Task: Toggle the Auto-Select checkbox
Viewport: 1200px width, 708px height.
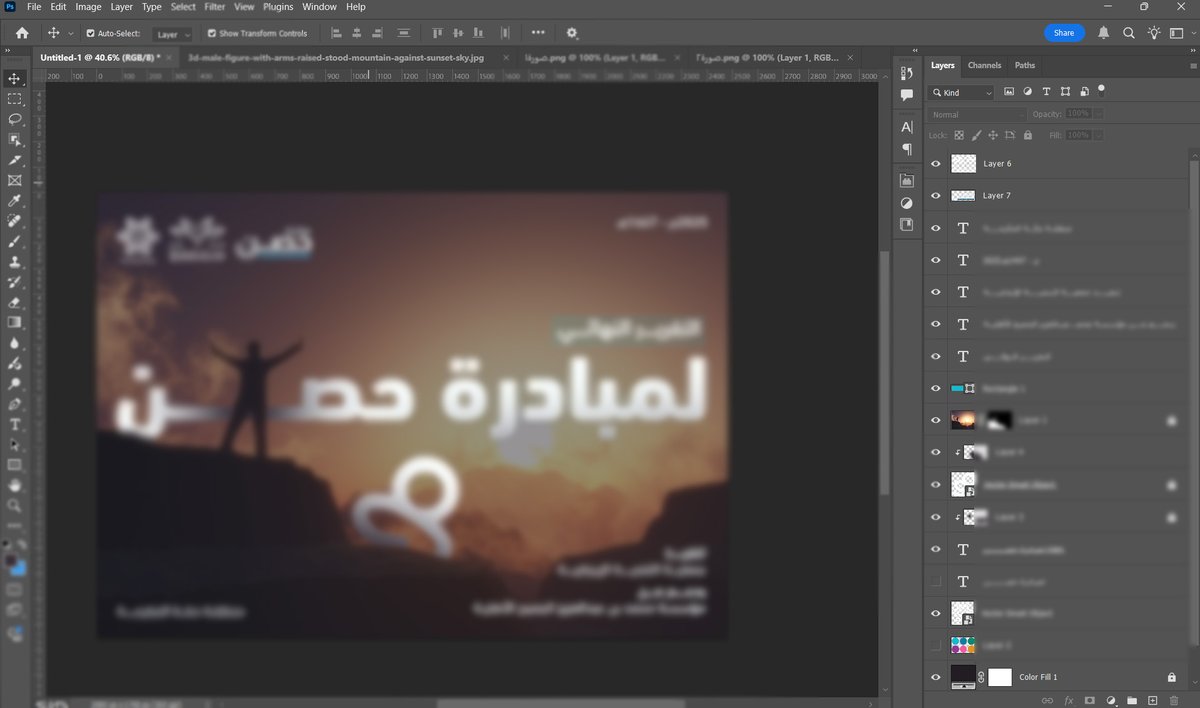Action: click(x=89, y=33)
